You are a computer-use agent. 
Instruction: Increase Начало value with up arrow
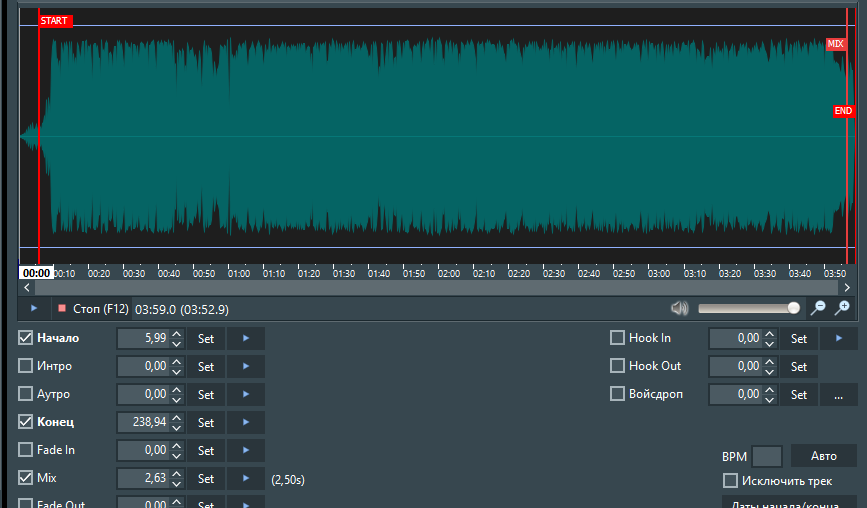[x=177, y=334]
